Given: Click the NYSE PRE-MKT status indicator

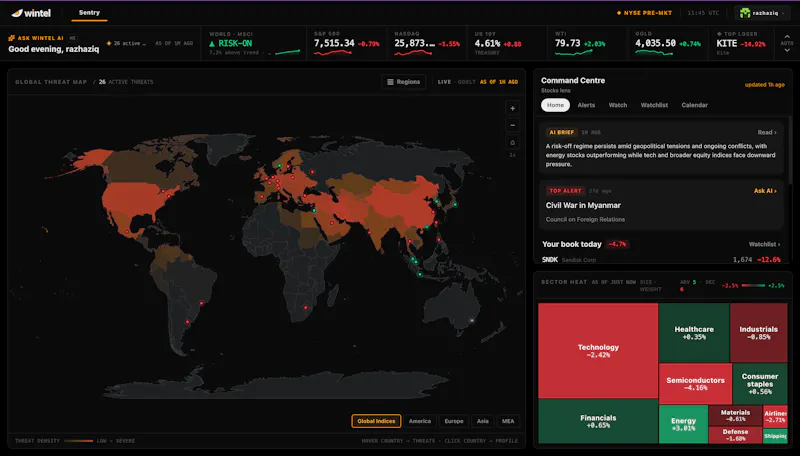Looking at the screenshot, I should pos(644,13).
